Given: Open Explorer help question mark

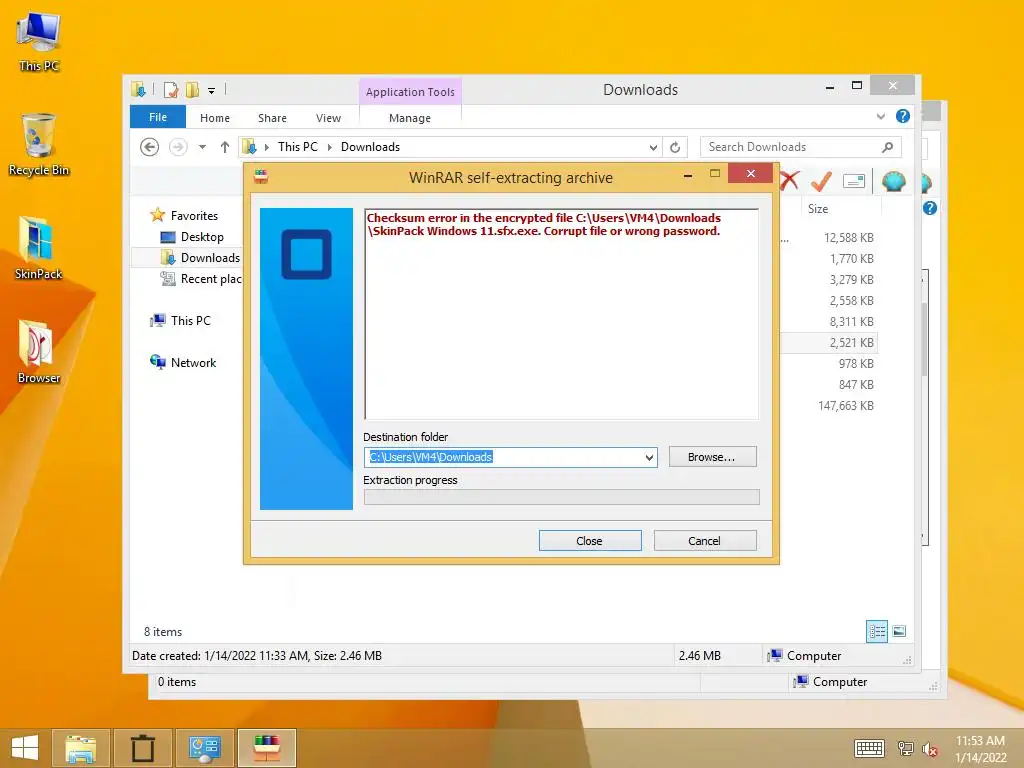Looking at the screenshot, I should [903, 116].
